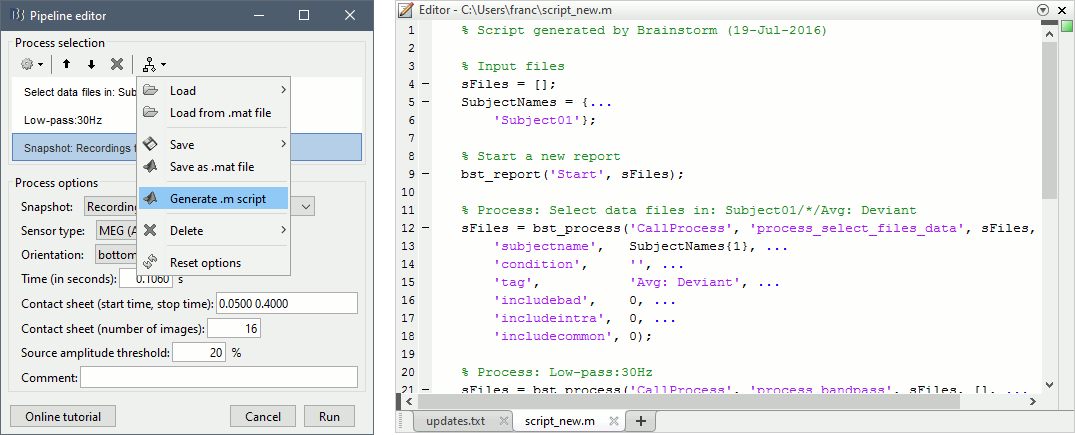This screenshot has width=1075, height=435.
Task: Choose Generate .m script menu entry
Action: (x=217, y=198)
